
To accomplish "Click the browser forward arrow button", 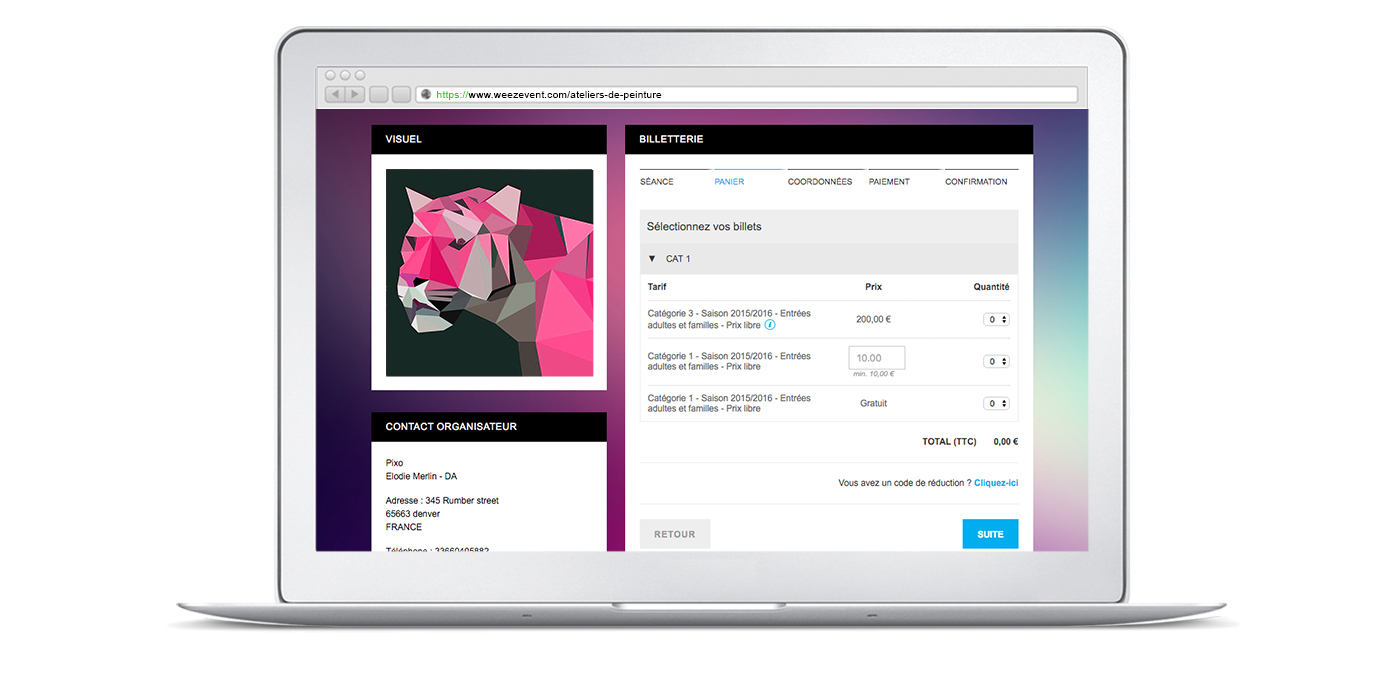I will [x=354, y=95].
